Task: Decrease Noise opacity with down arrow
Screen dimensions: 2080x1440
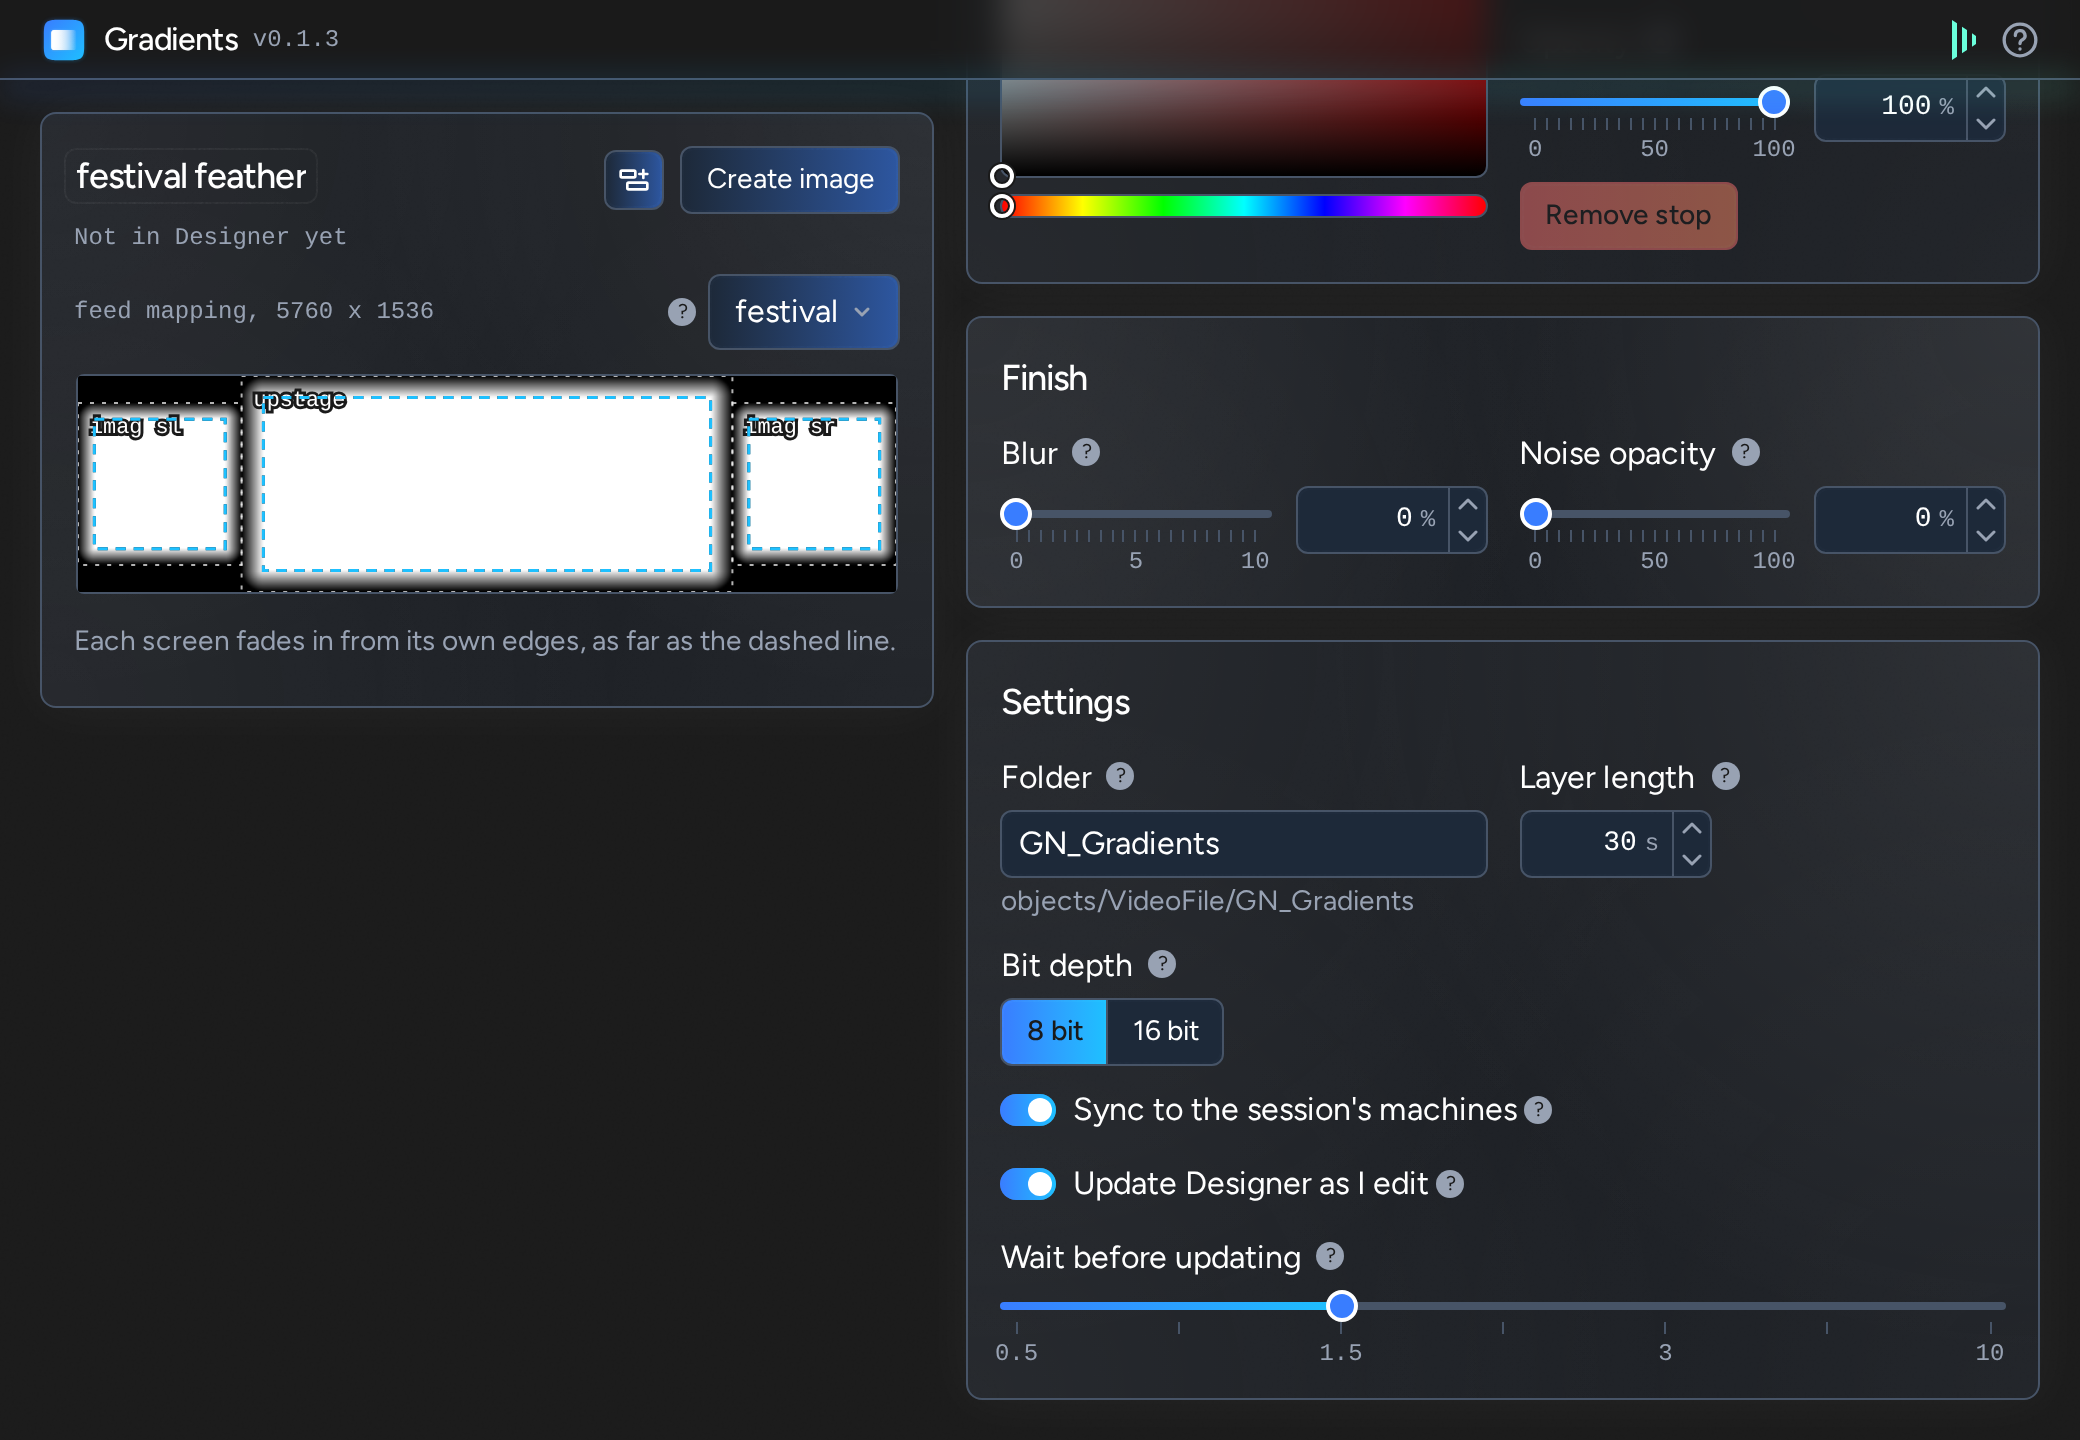Action: click(1986, 536)
